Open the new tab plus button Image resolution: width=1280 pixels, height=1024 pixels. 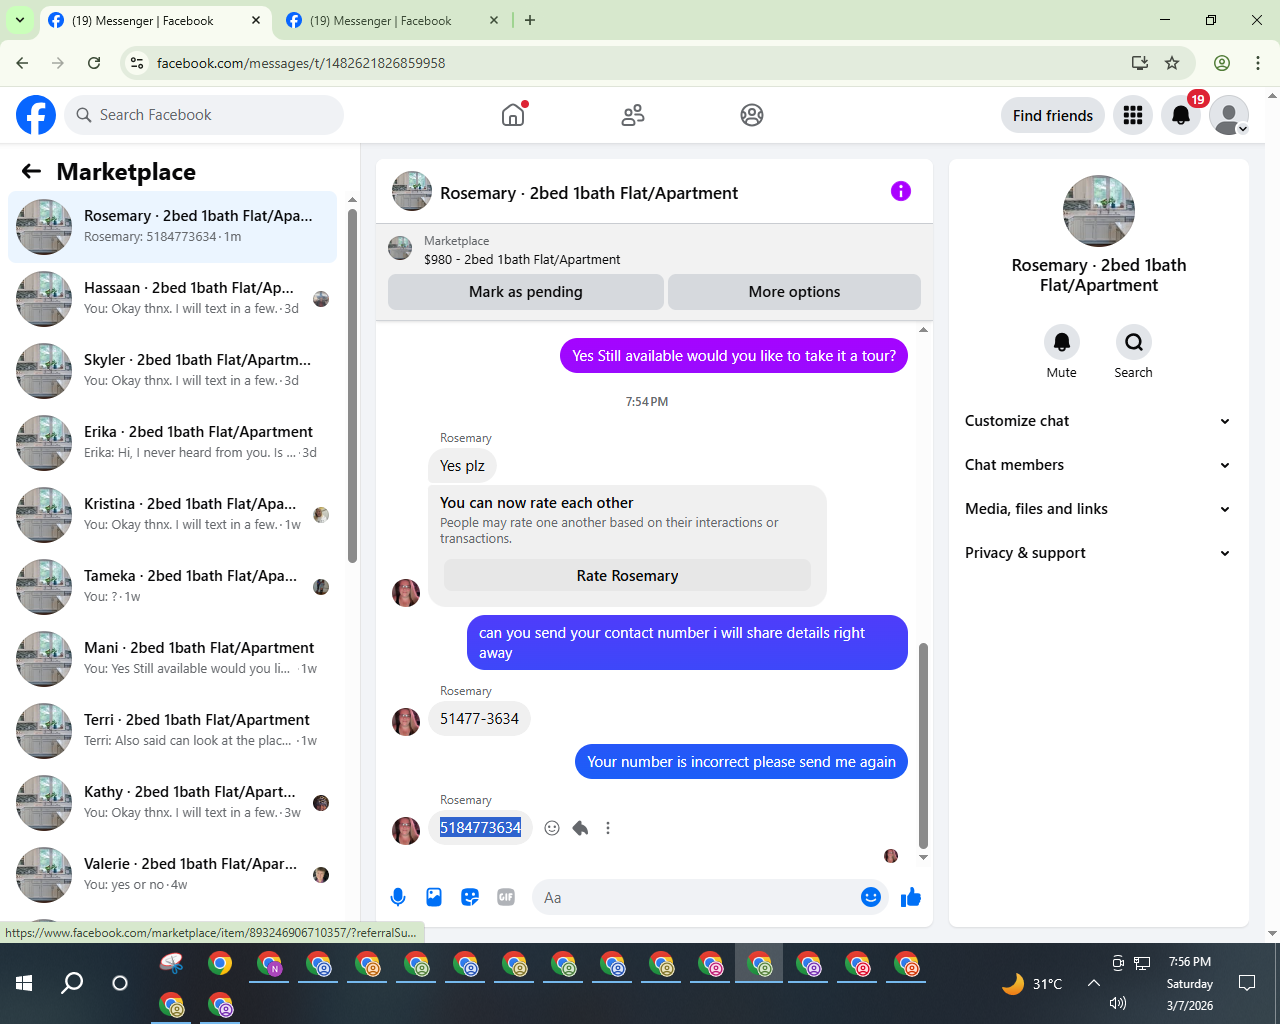pyautogui.click(x=530, y=20)
